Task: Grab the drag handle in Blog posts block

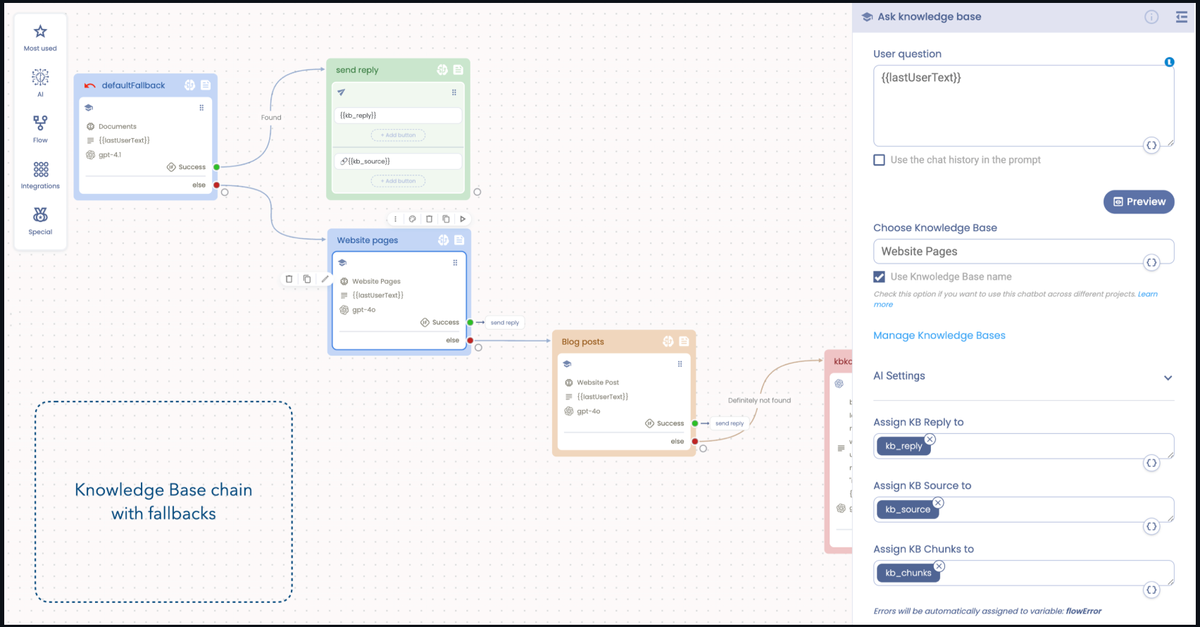Action: pos(680,364)
